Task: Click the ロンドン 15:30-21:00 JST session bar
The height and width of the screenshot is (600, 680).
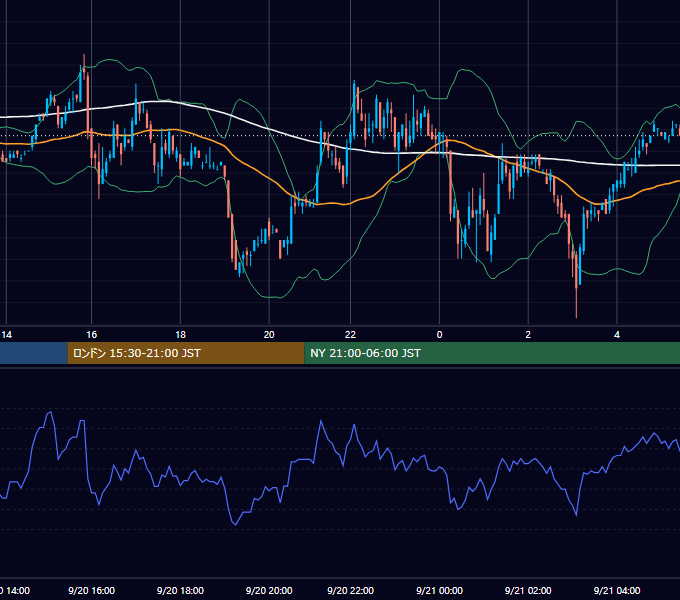Action: pyautogui.click(x=186, y=353)
